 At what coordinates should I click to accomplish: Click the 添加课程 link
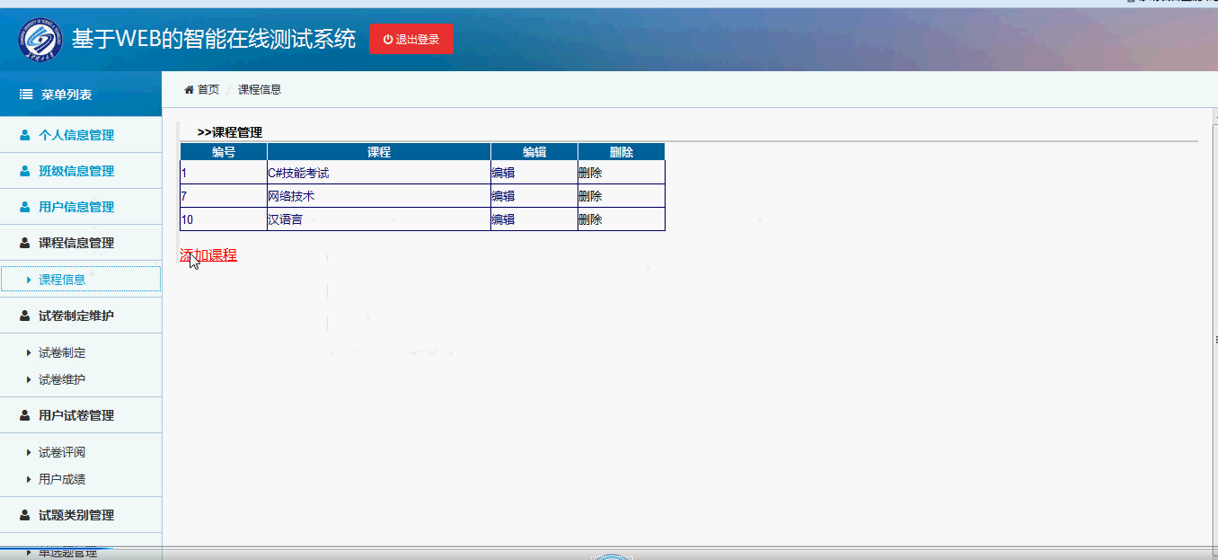click(x=208, y=255)
